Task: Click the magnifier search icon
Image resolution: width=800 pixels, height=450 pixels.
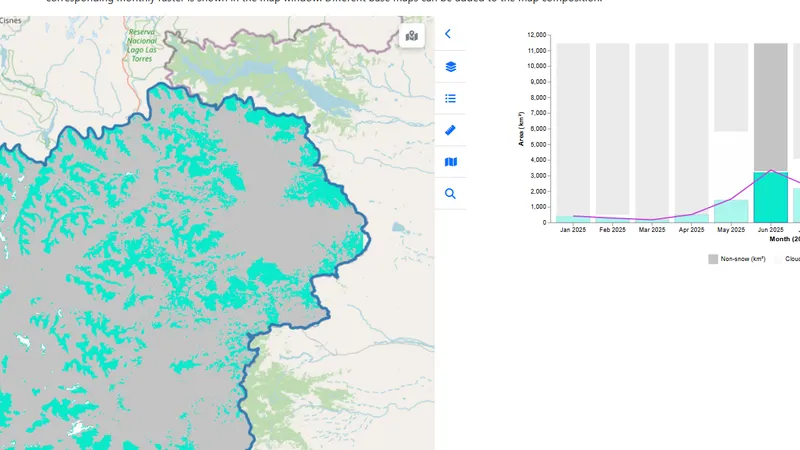Action: (450, 194)
